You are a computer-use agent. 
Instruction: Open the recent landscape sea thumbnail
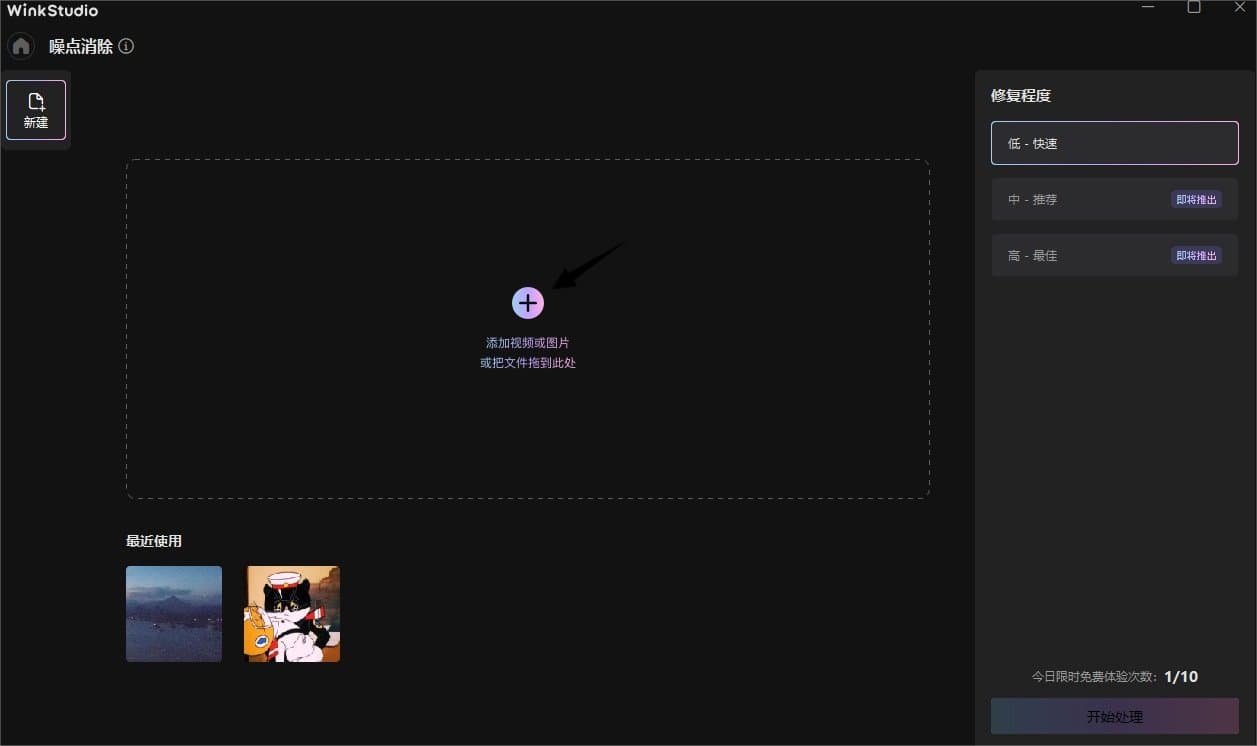(x=174, y=614)
